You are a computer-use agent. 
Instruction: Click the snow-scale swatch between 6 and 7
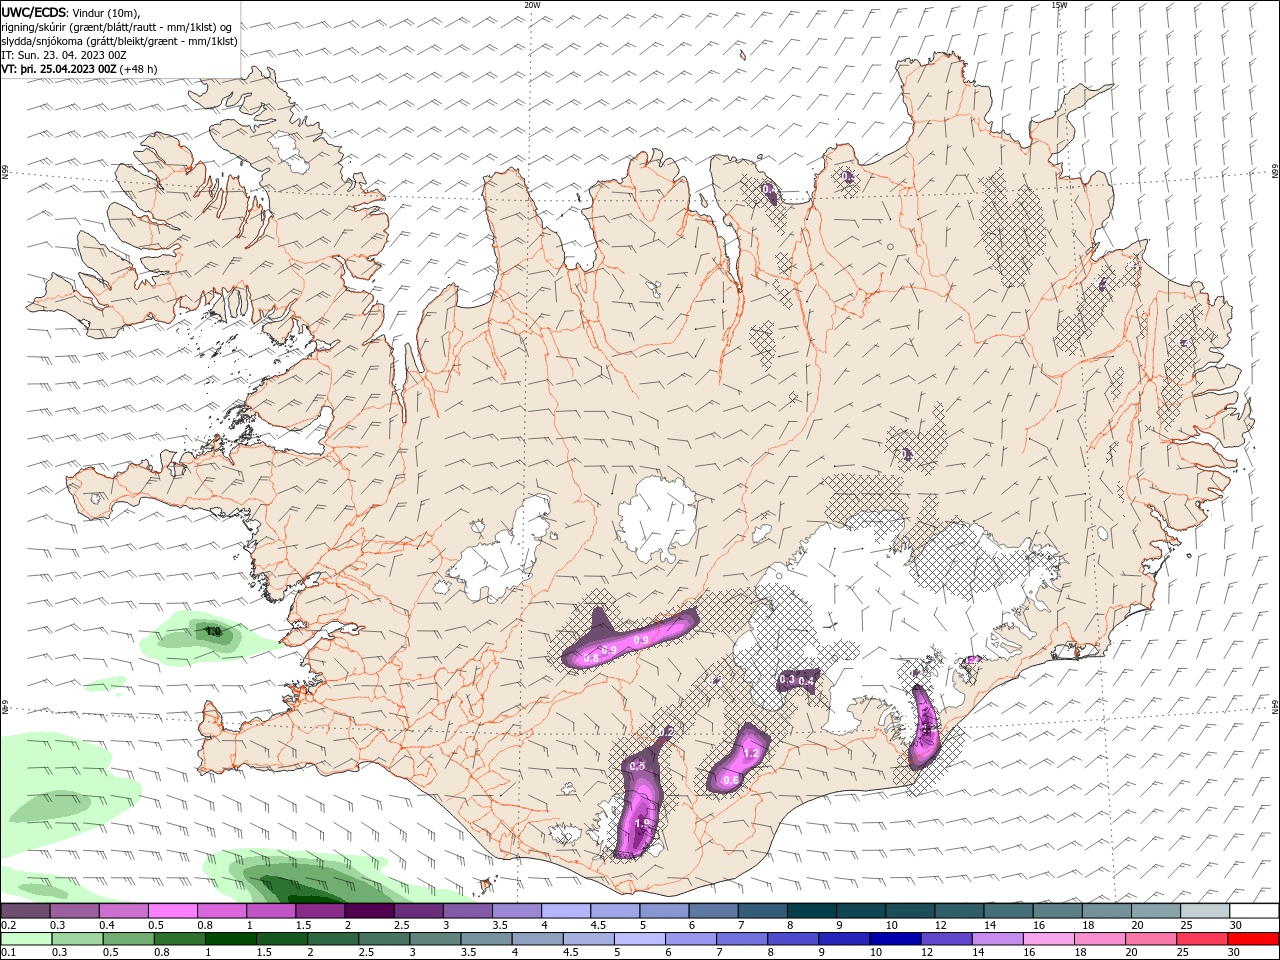coord(713,911)
